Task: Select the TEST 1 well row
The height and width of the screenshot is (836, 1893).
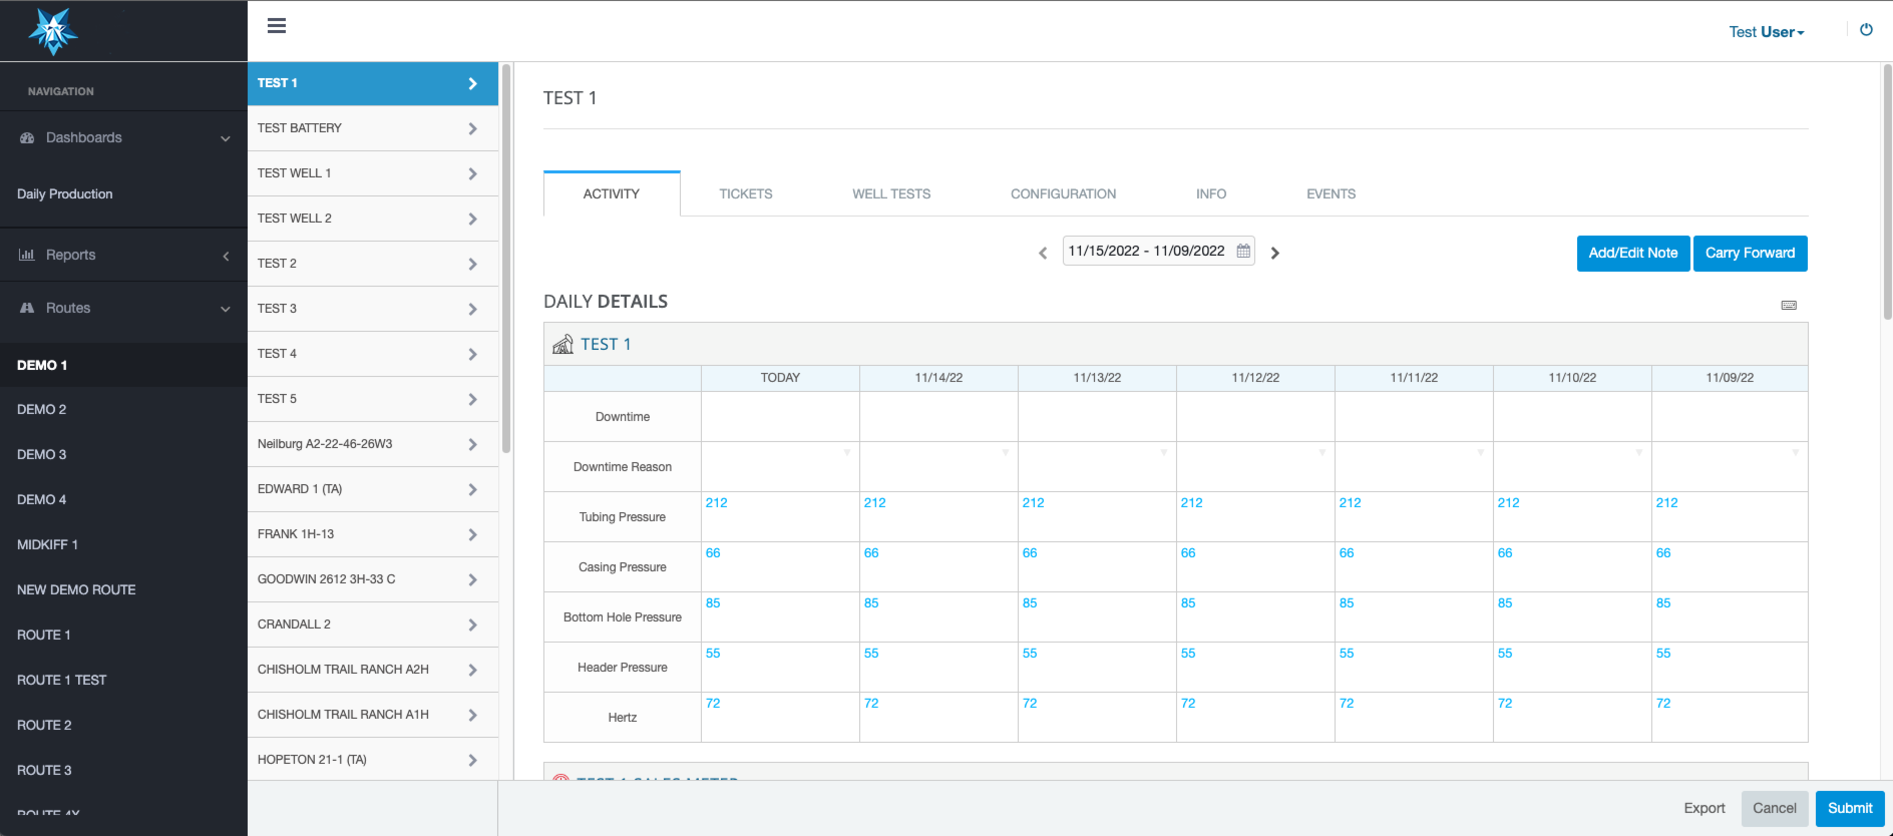Action: (373, 83)
